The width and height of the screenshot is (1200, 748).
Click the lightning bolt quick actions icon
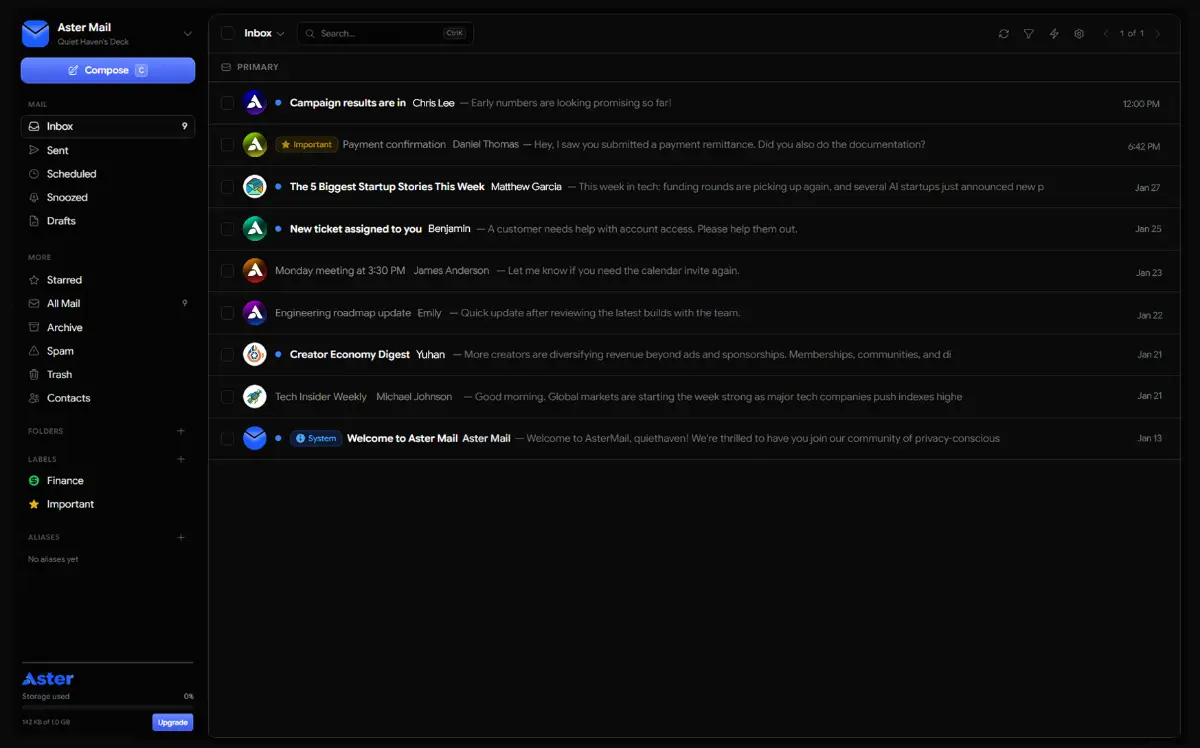[1054, 34]
